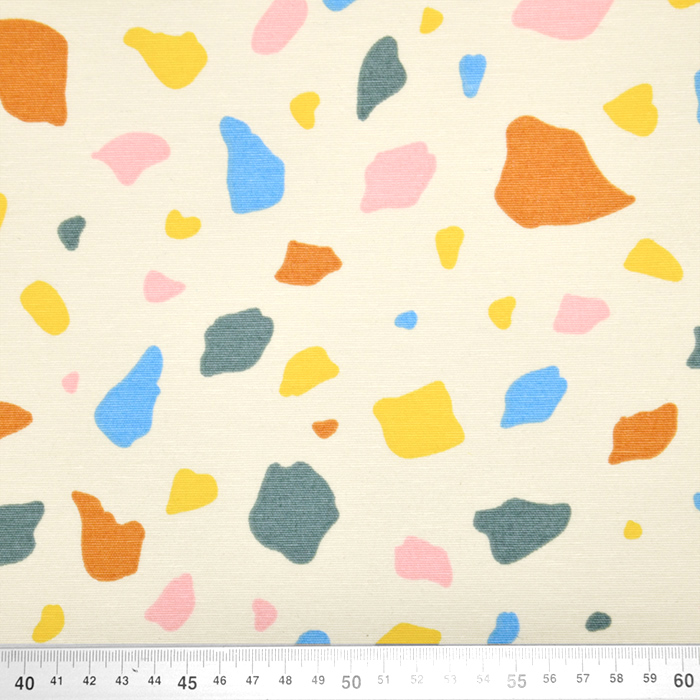Select the tiny yellow dot at lower right
The width and height of the screenshot is (700, 700).
(632, 530)
